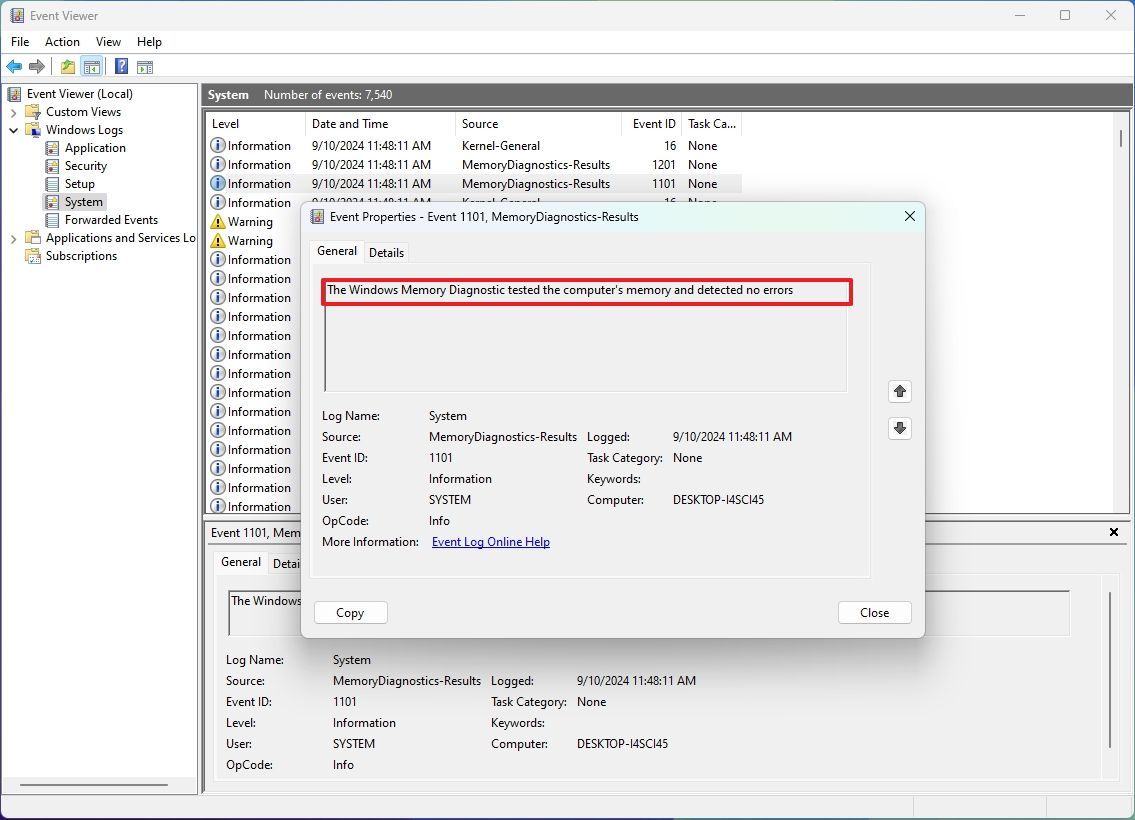
Task: Click the Copy button in Event Properties
Action: (x=350, y=612)
